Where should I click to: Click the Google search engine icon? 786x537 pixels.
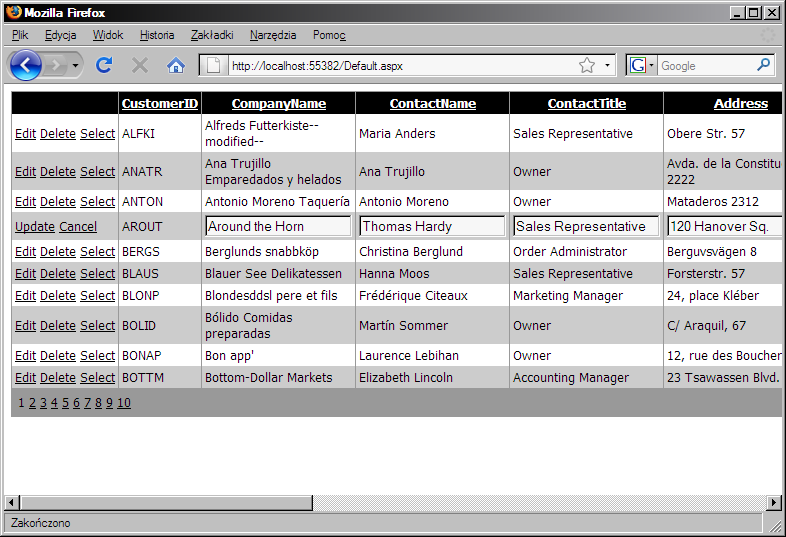click(638, 65)
